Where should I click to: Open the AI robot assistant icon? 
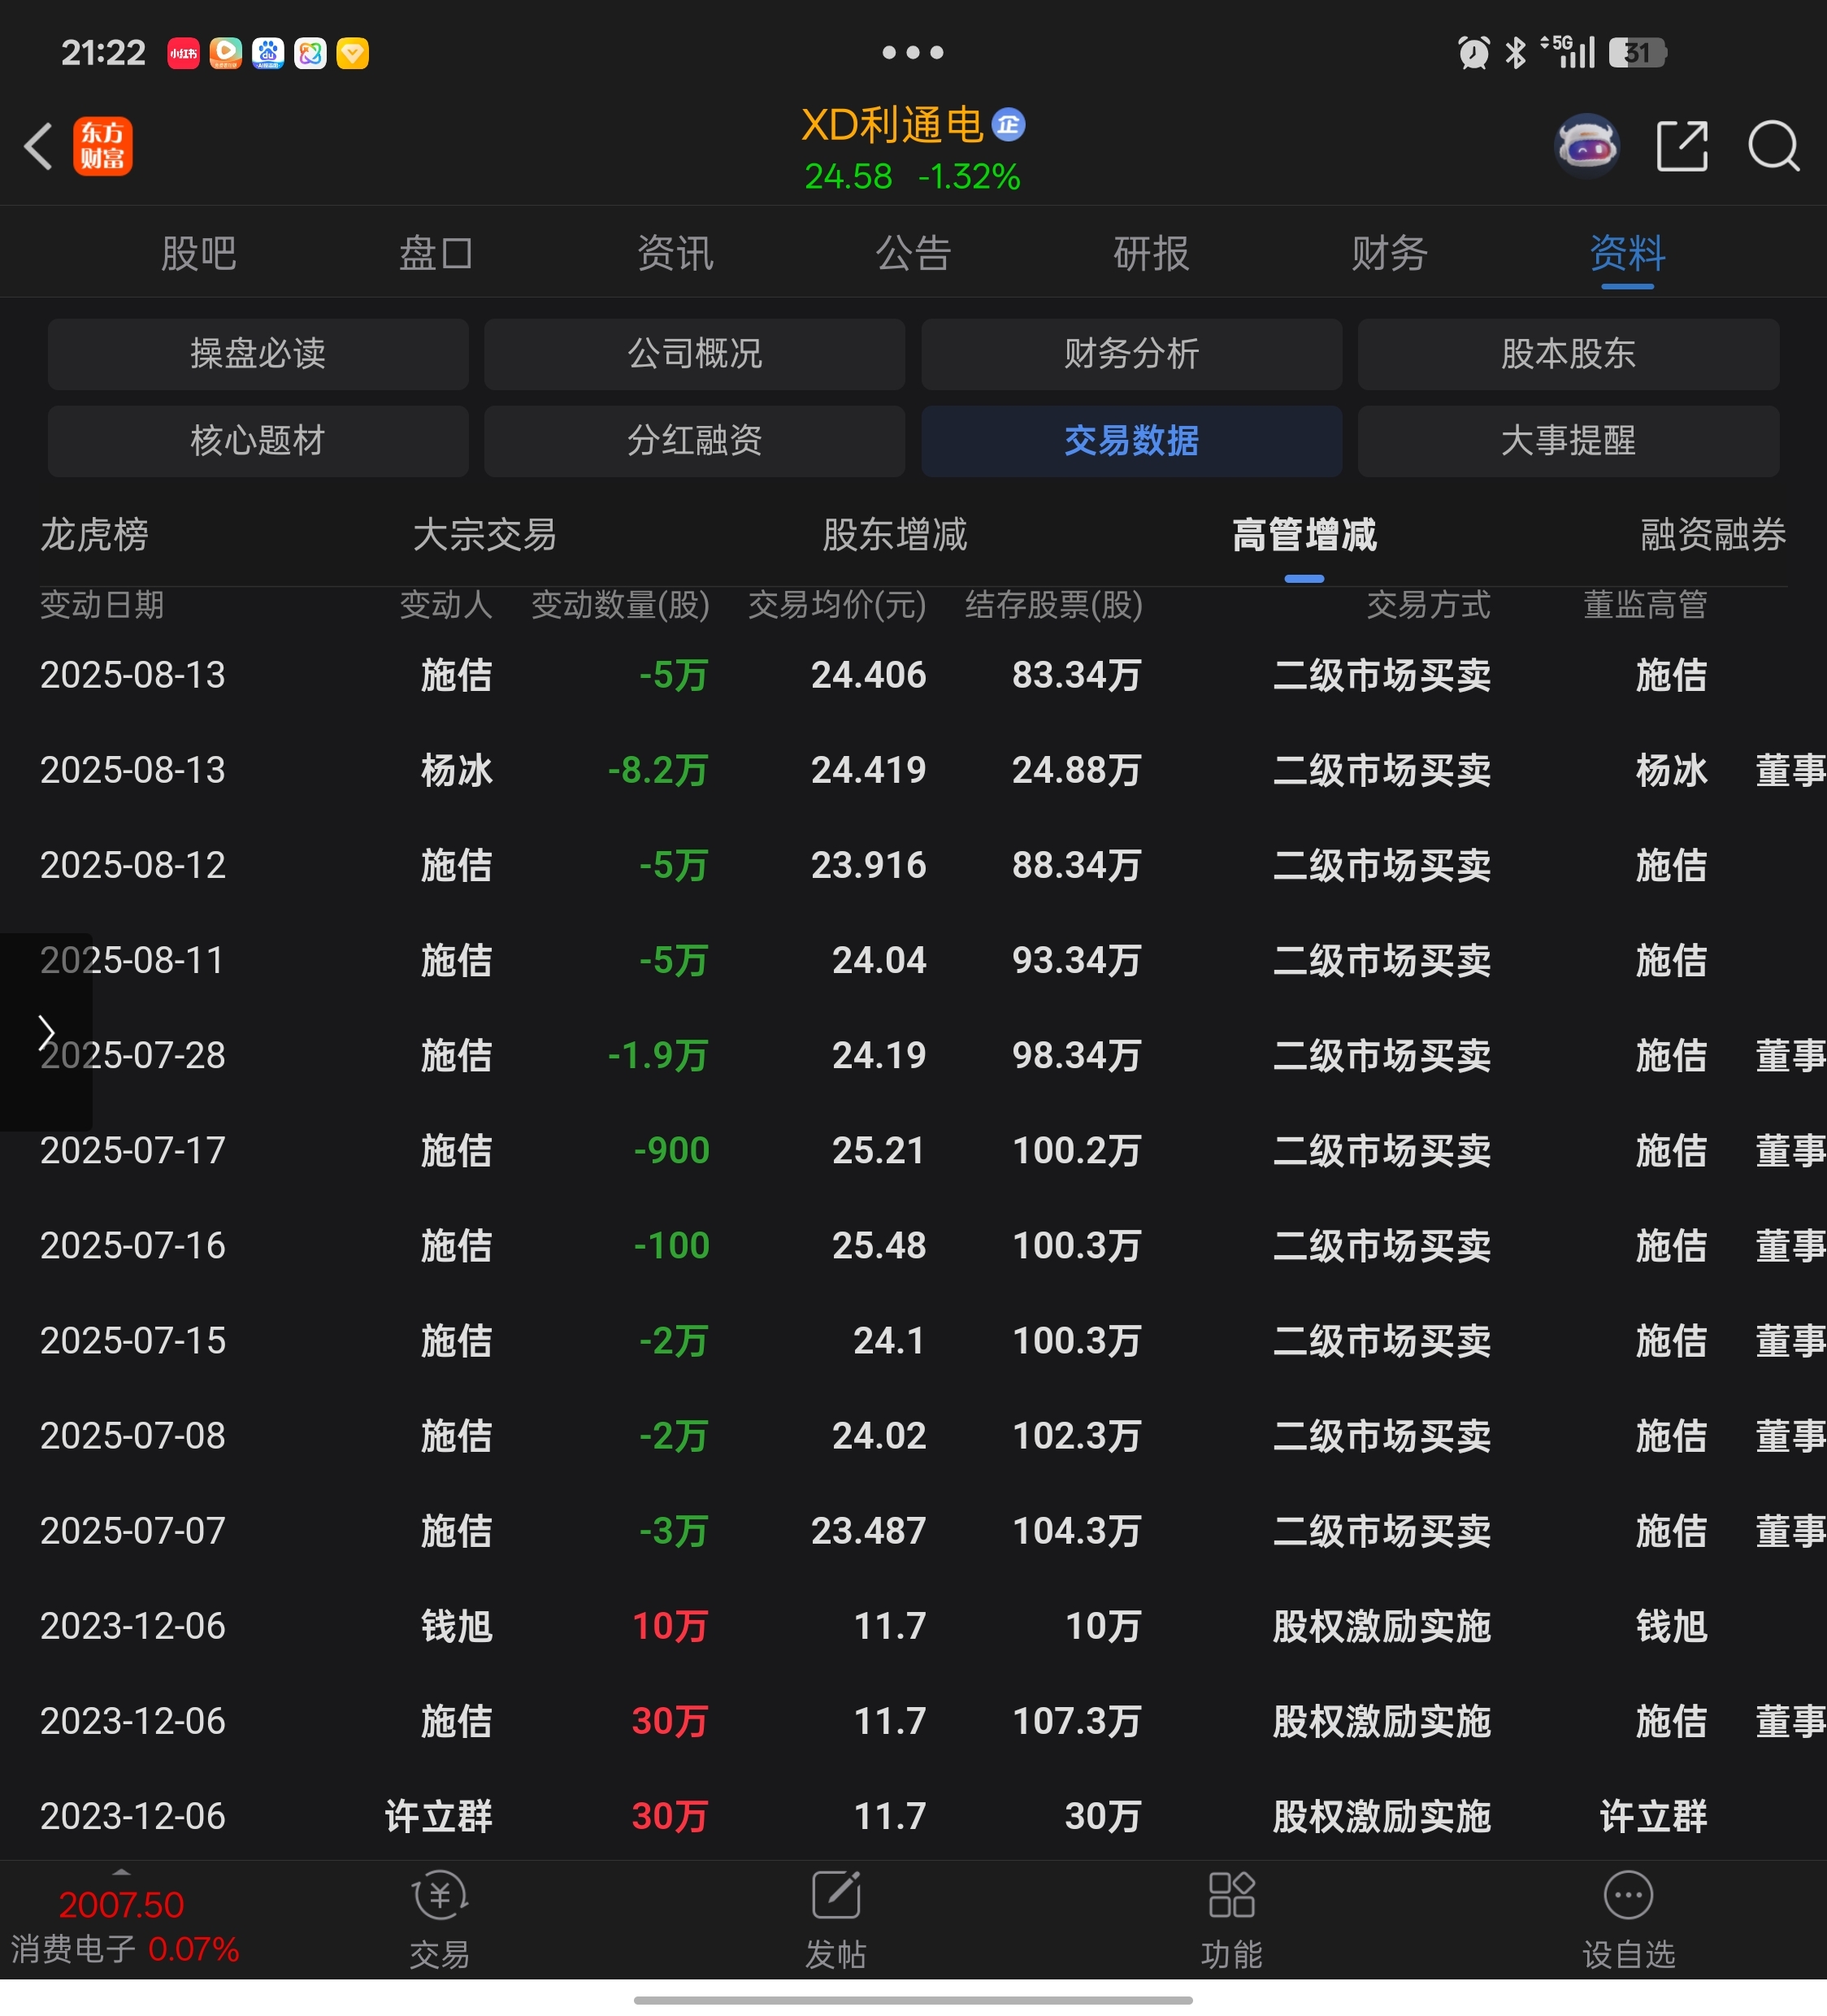[1587, 147]
